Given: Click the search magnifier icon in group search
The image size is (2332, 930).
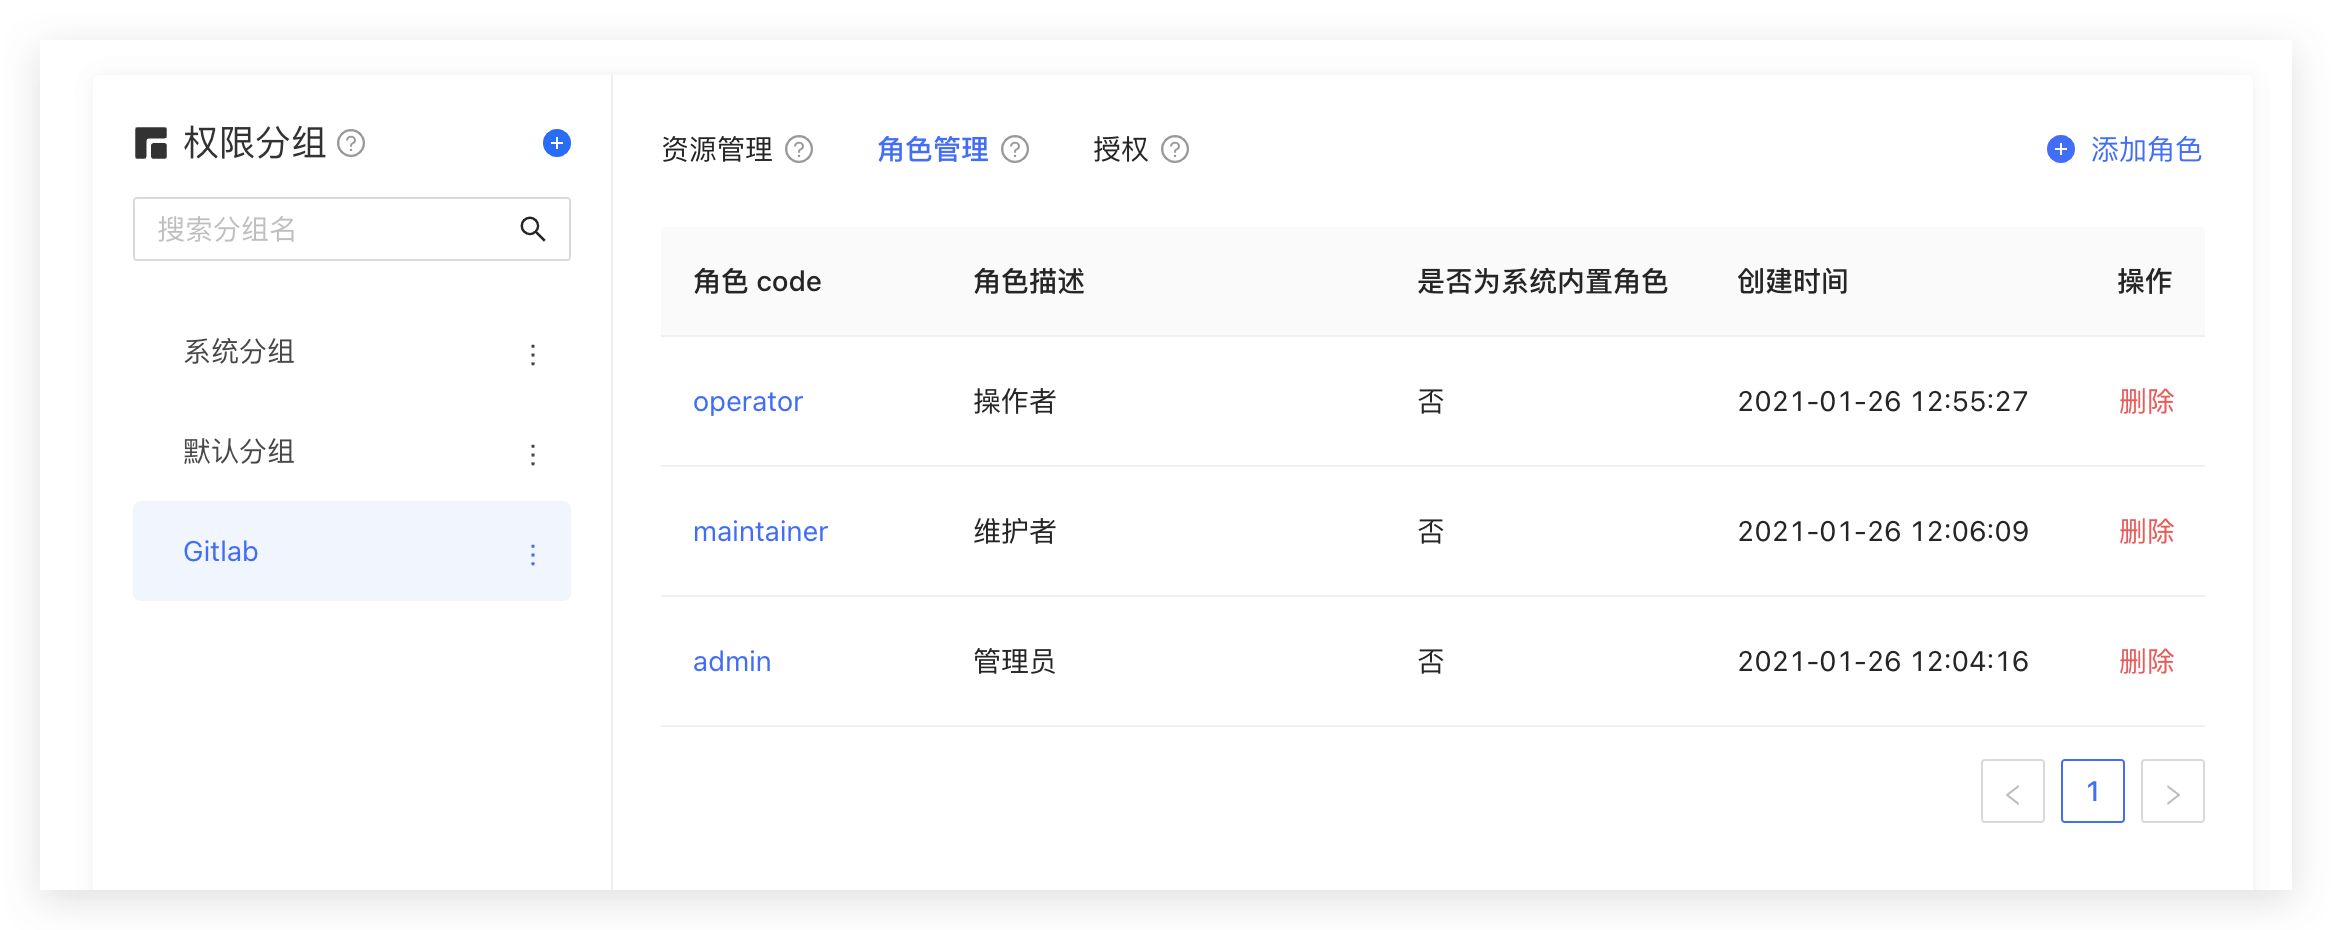Looking at the screenshot, I should click(533, 229).
